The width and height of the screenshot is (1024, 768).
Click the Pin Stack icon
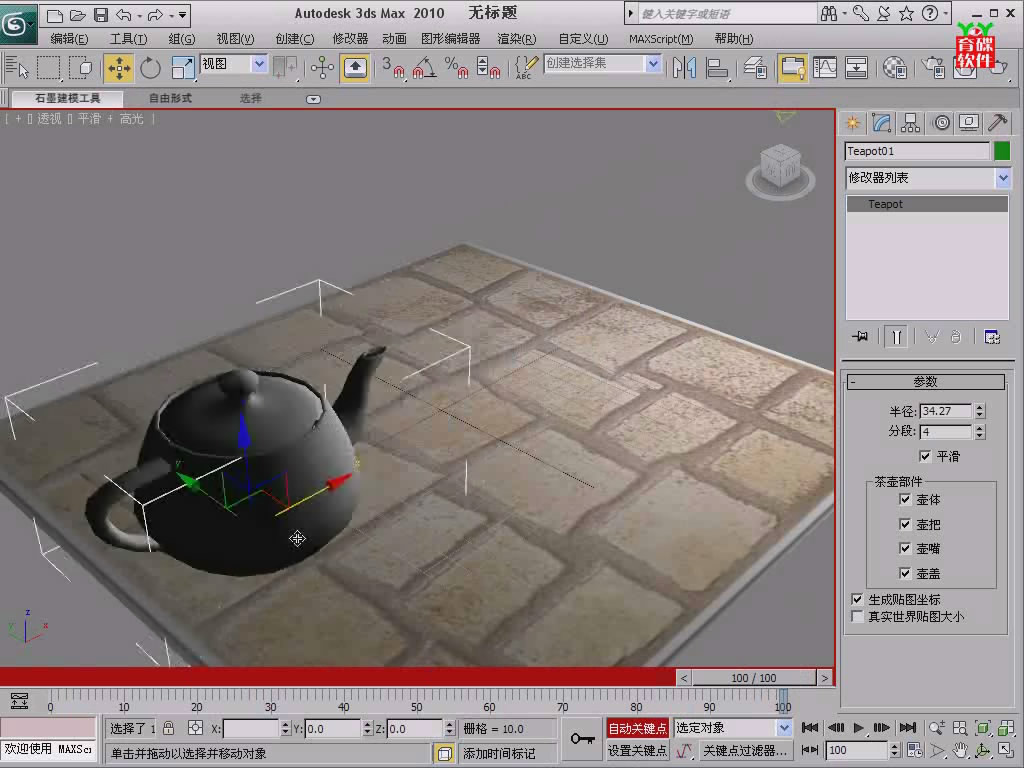pyautogui.click(x=860, y=336)
